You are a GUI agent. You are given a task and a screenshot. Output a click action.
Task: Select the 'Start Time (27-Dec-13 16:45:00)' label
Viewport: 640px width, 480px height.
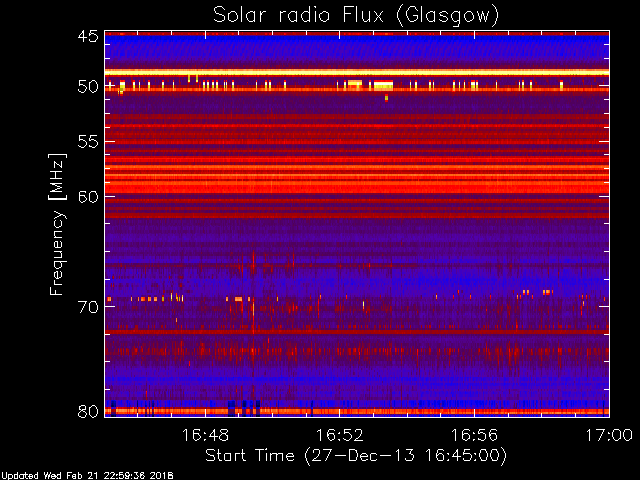click(356, 456)
